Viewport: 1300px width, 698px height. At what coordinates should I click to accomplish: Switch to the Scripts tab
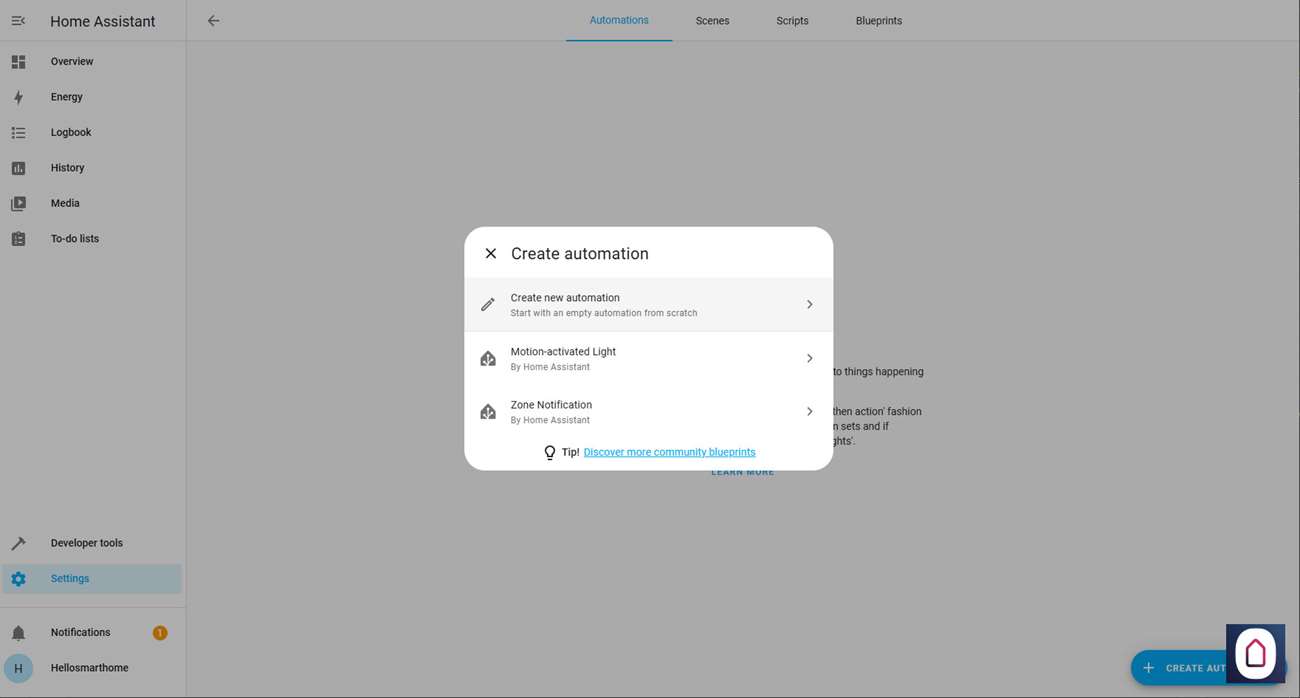pos(792,20)
